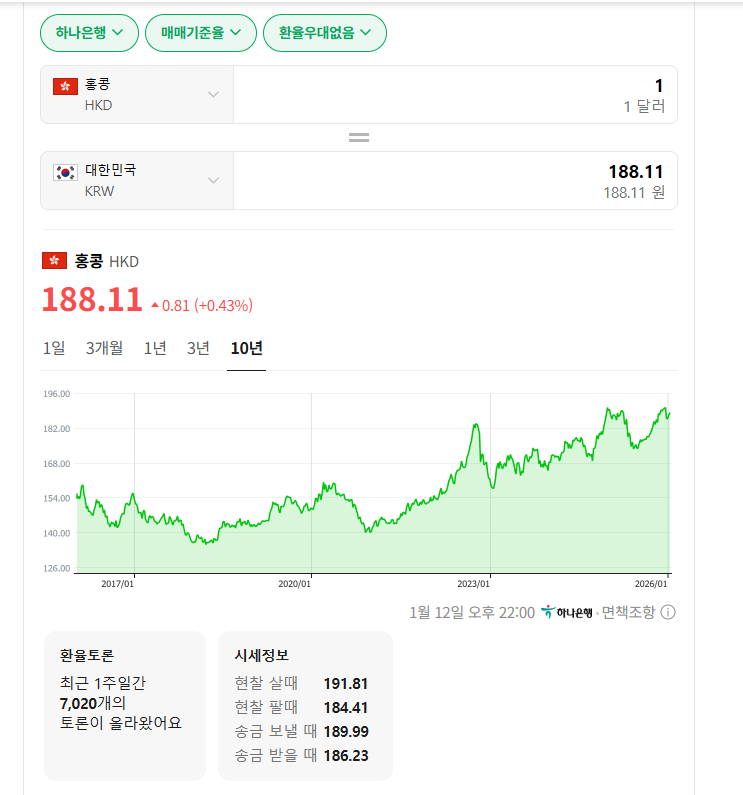This screenshot has width=743, height=795.
Task: Click the red up-arrow change indicator
Action: click(x=155, y=305)
